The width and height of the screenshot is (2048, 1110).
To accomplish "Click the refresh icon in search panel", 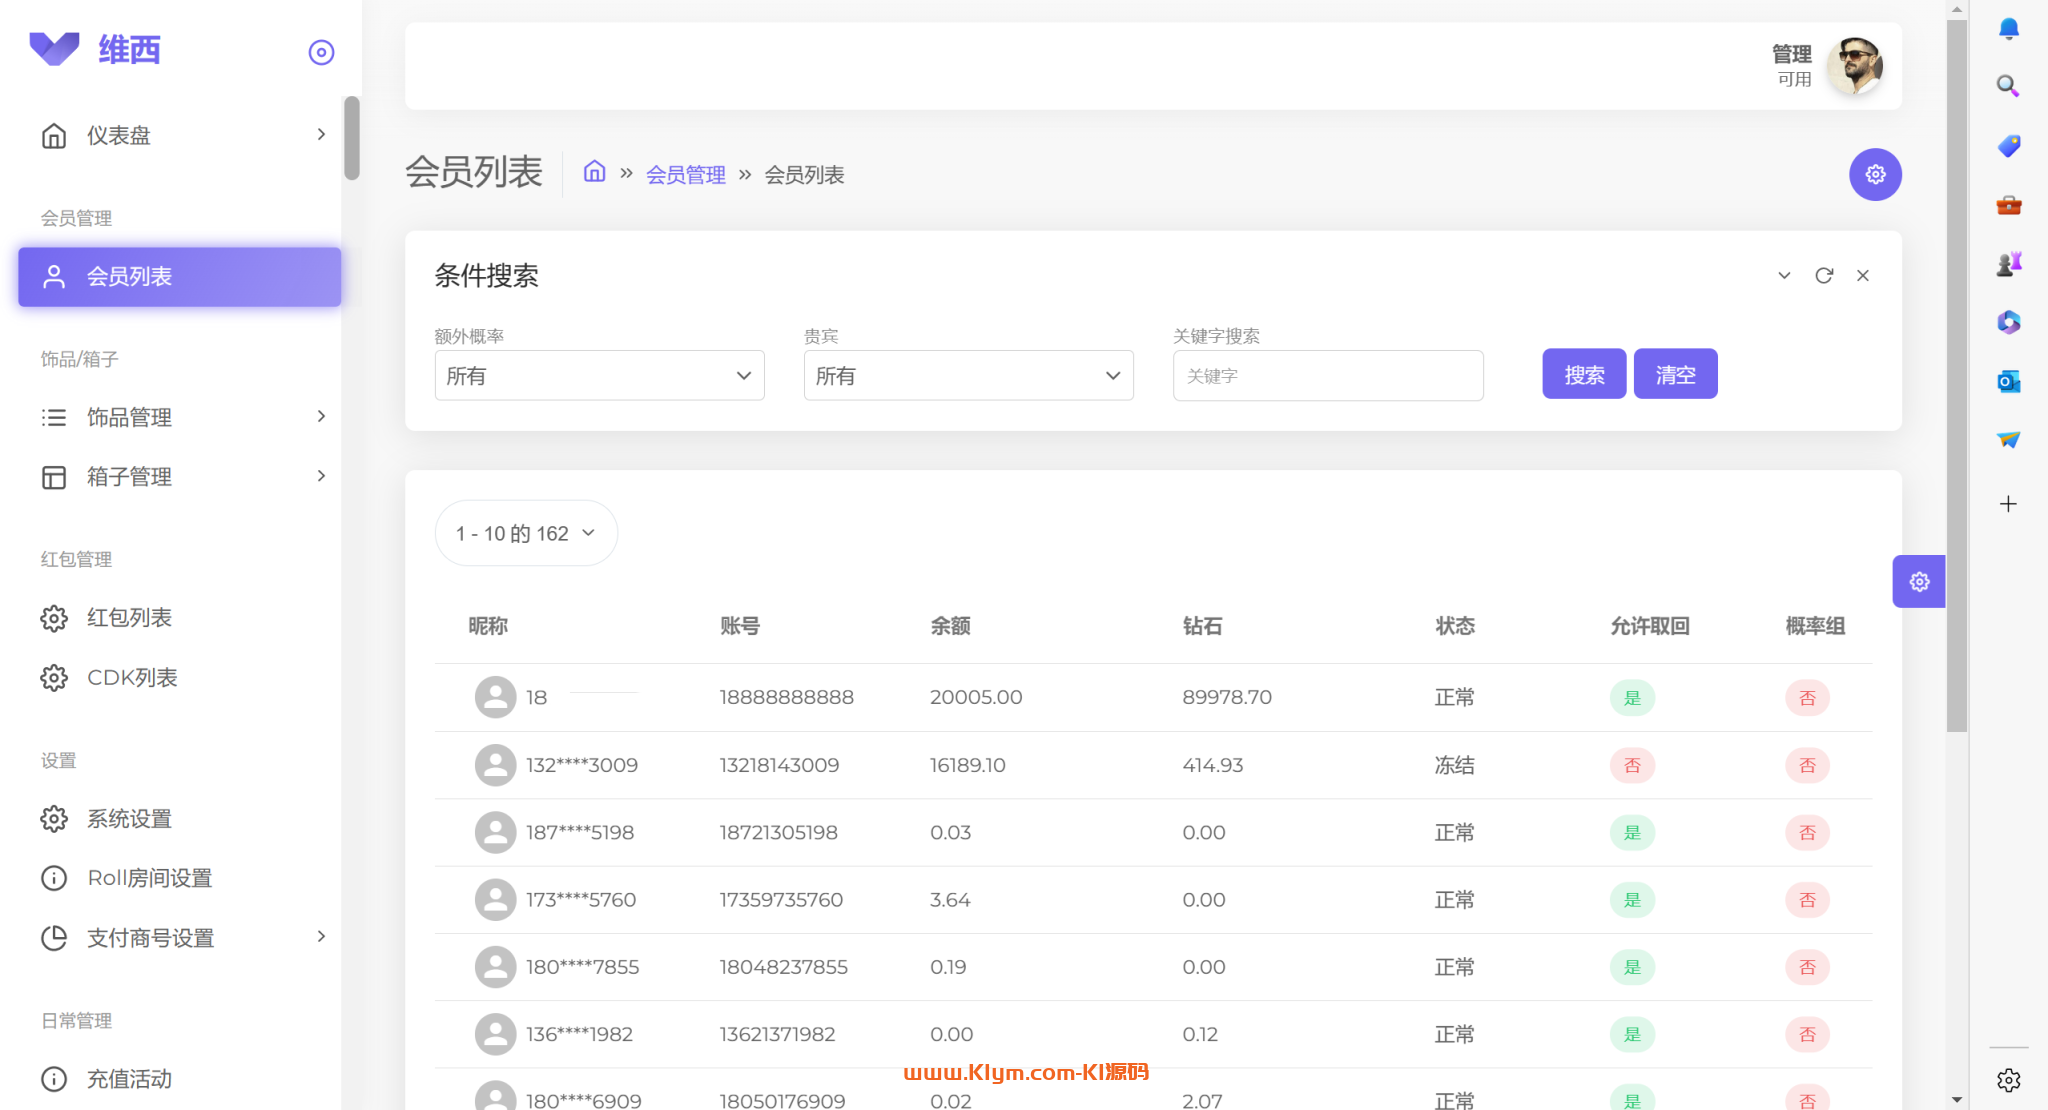I will tap(1824, 276).
